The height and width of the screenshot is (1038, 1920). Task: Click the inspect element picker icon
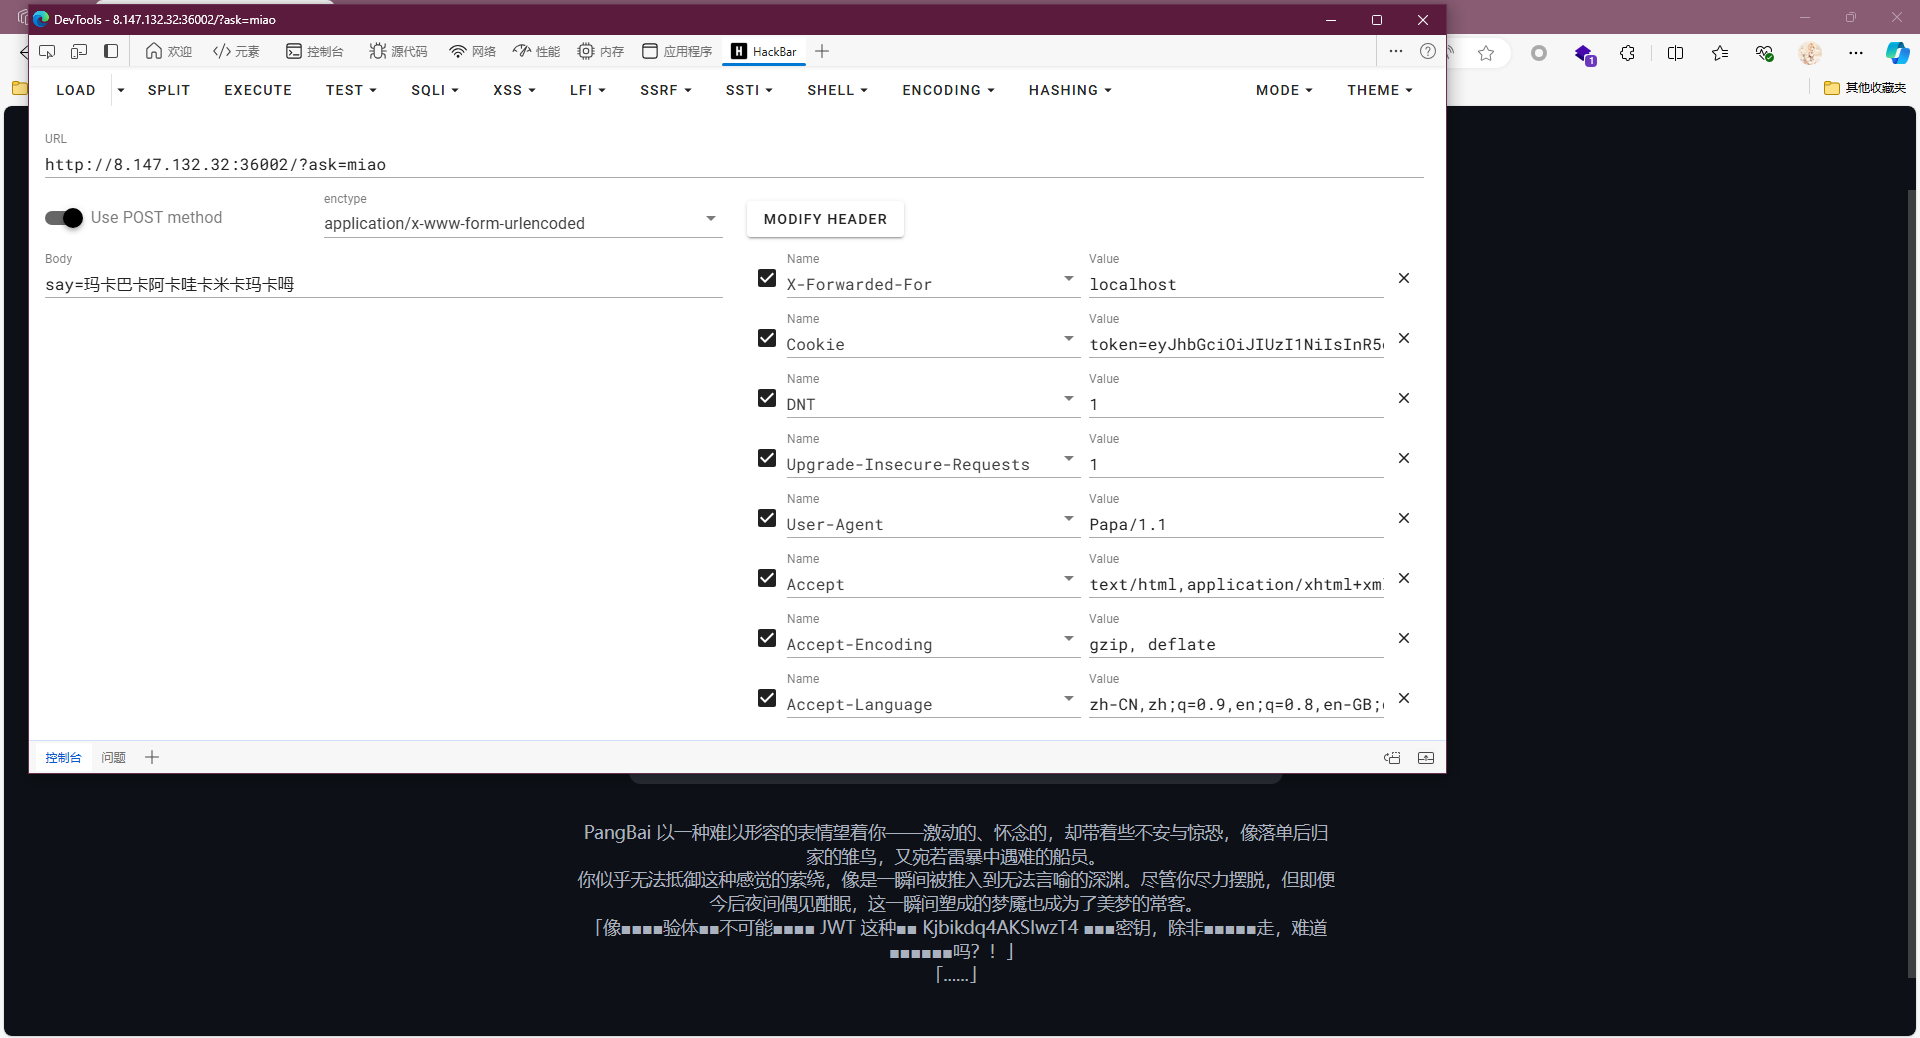47,51
